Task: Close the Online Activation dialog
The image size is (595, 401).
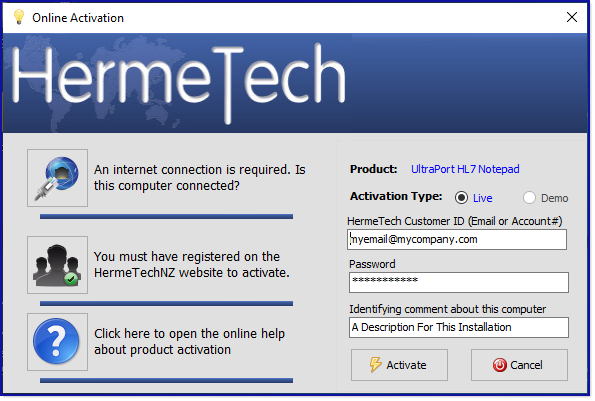Action: [x=572, y=17]
